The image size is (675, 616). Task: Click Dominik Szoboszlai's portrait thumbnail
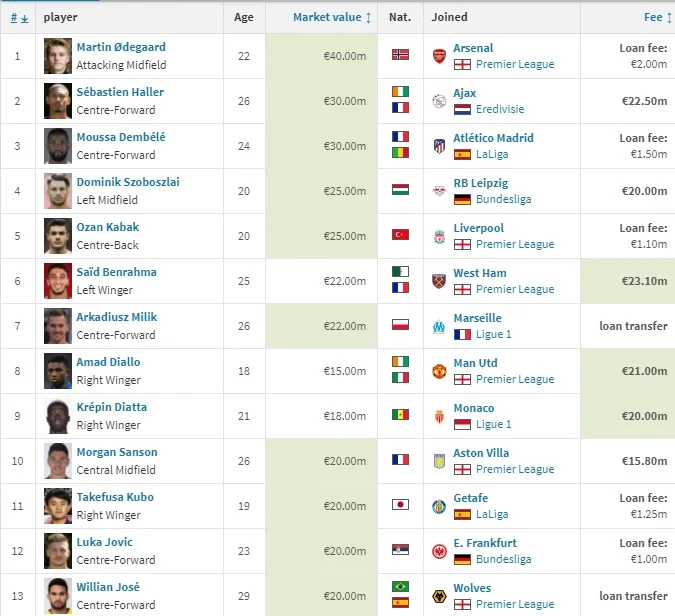click(58, 191)
